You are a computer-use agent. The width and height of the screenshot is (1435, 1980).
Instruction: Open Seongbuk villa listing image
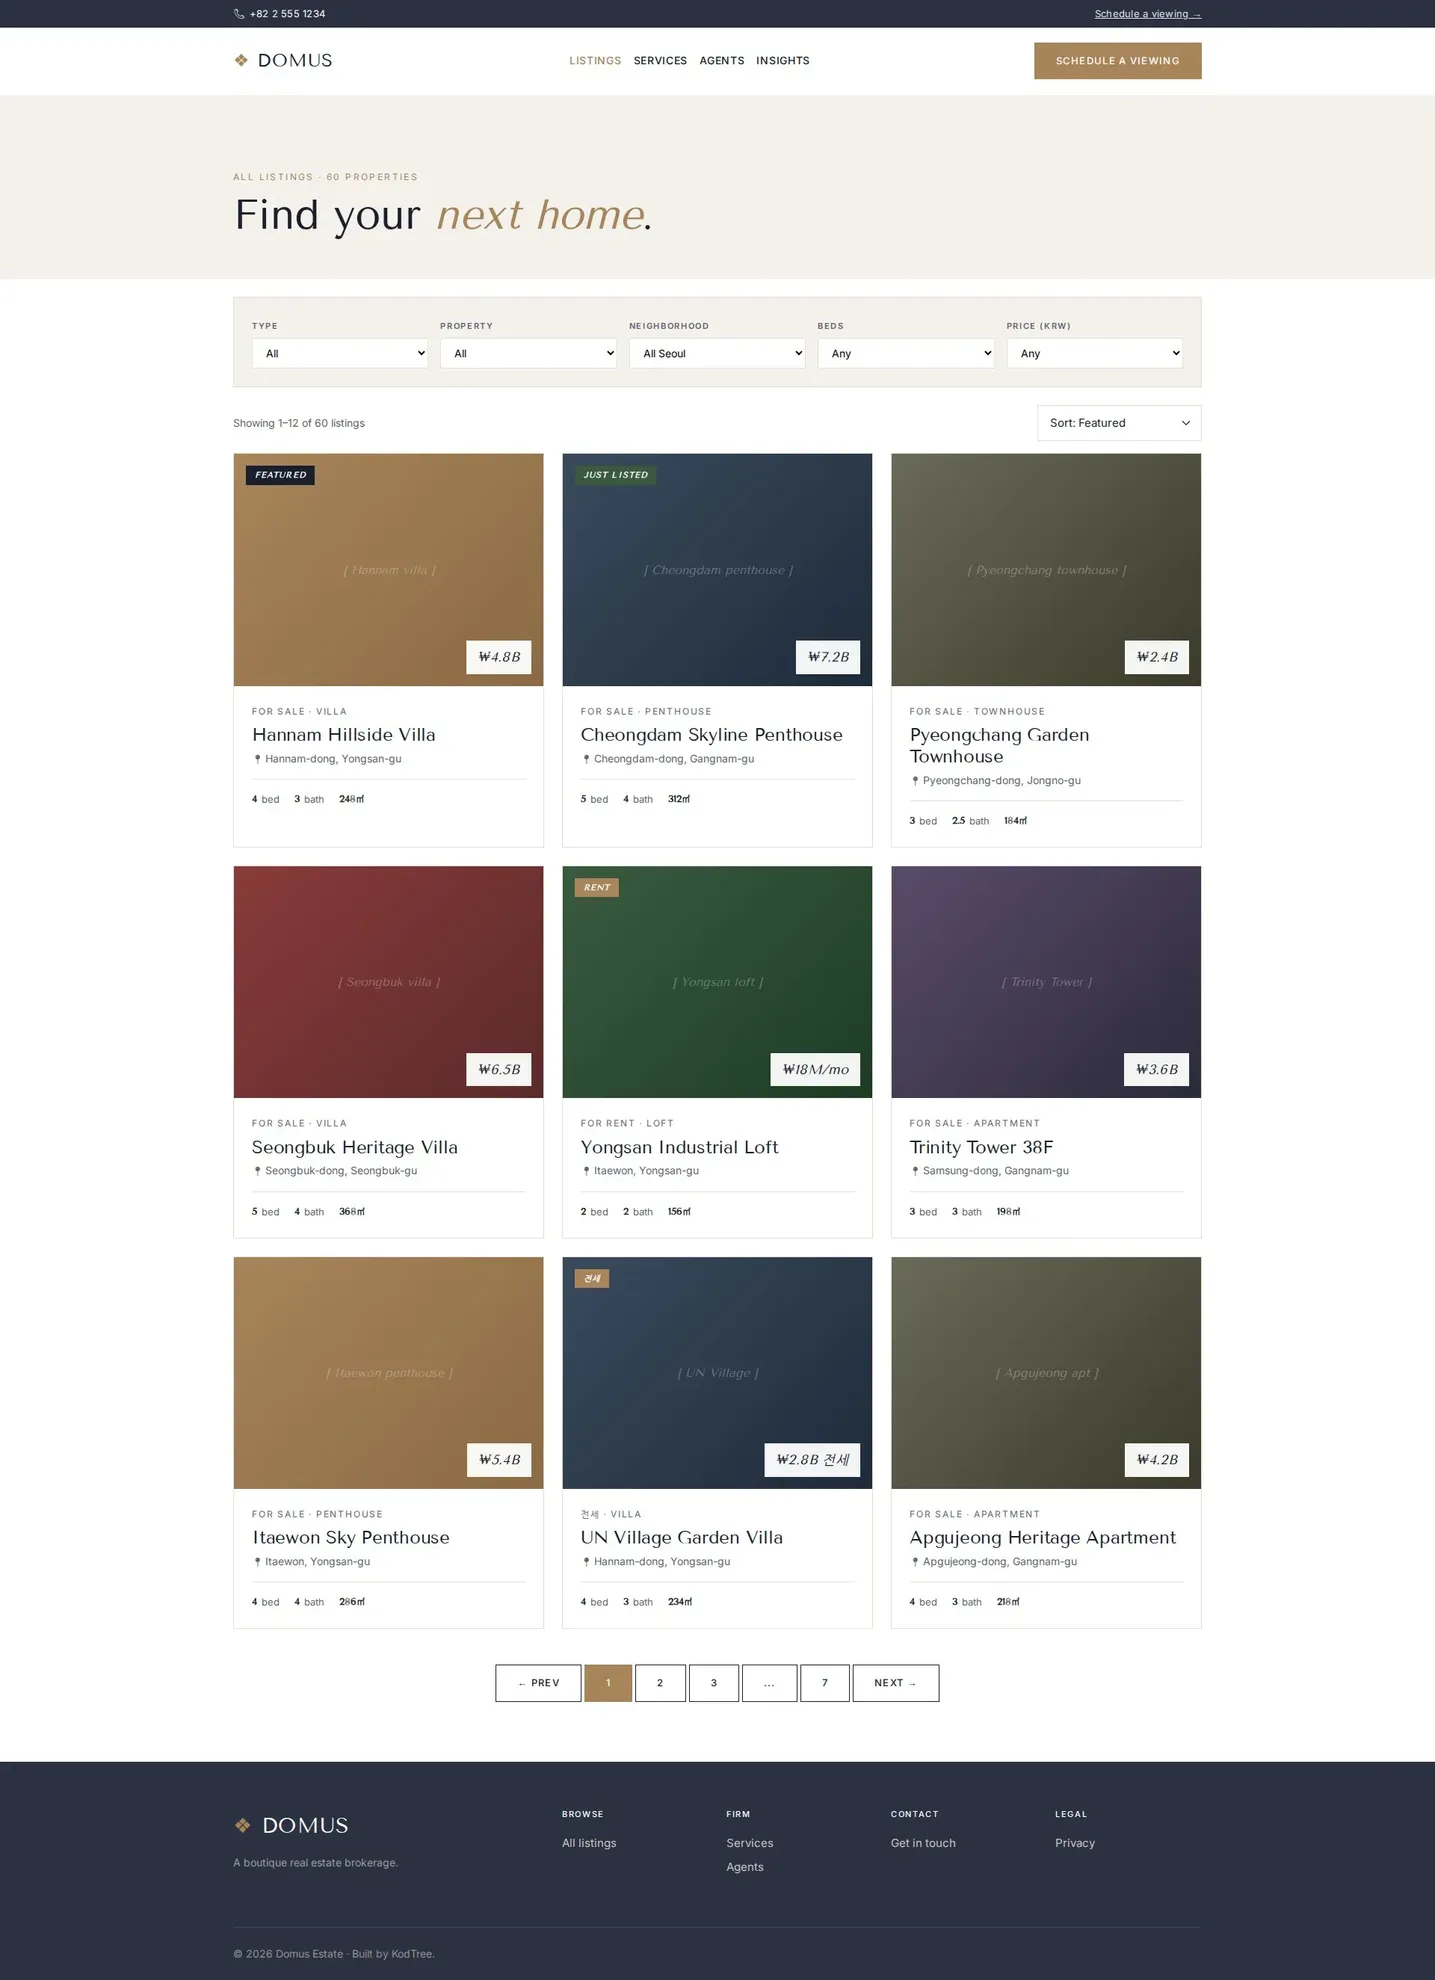click(389, 982)
